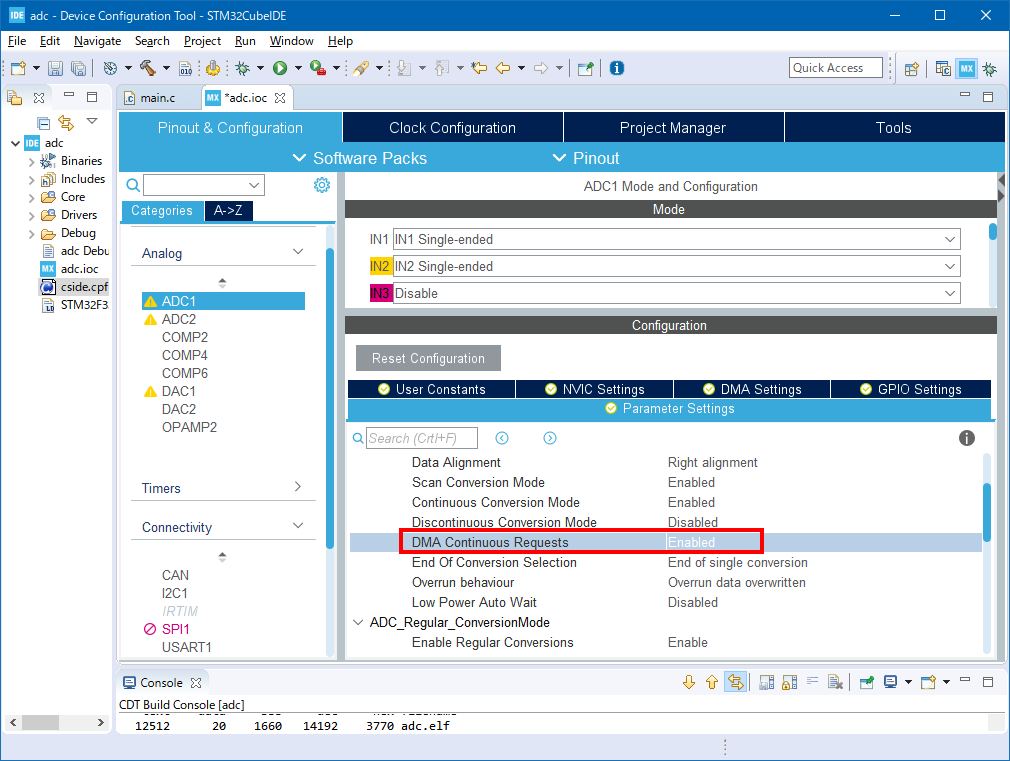Image resolution: width=1010 pixels, height=761 pixels.
Task: Click the previous search result arrow icon
Action: tap(502, 438)
